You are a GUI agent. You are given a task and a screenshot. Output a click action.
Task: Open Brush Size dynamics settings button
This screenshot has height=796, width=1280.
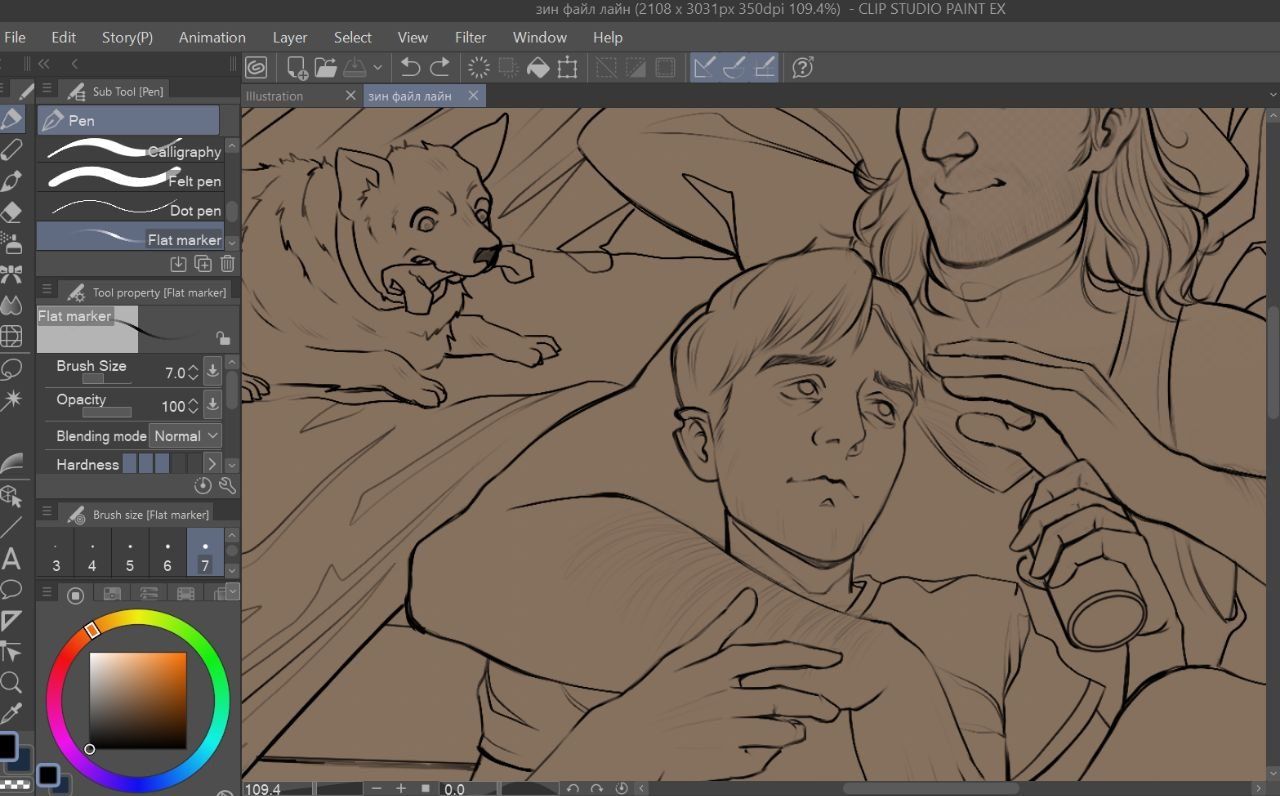coord(212,371)
